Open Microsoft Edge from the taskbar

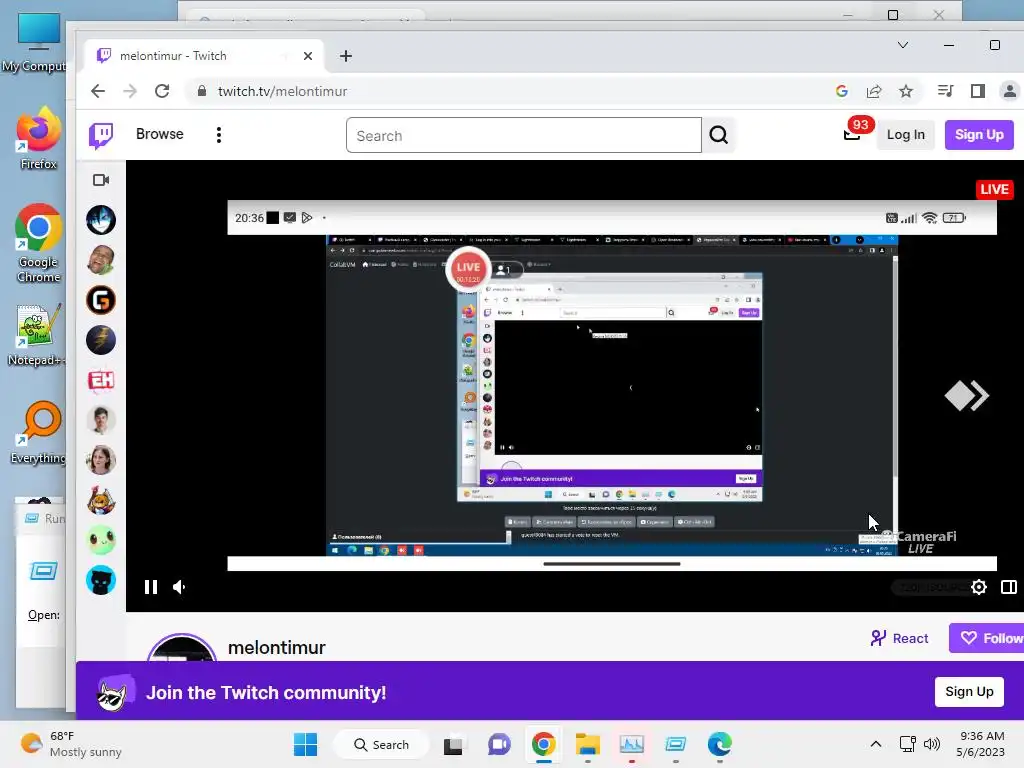(x=720, y=744)
